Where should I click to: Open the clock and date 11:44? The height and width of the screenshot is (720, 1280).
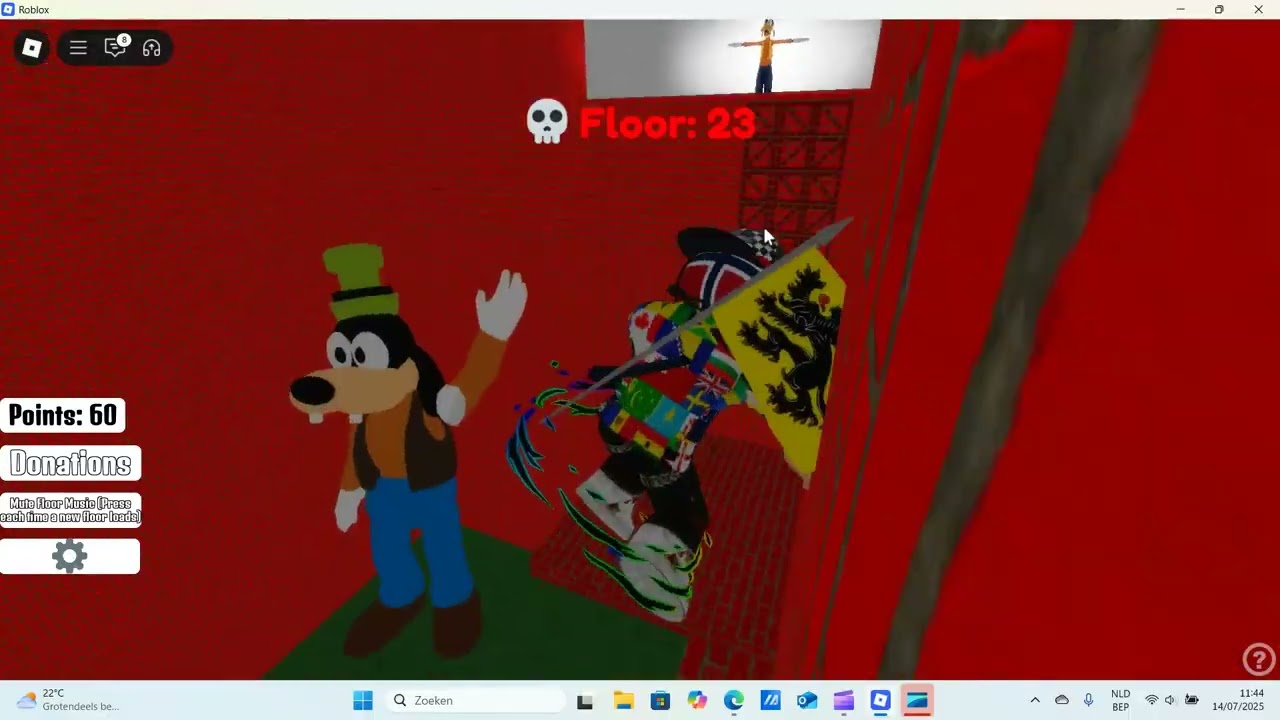(1238, 700)
